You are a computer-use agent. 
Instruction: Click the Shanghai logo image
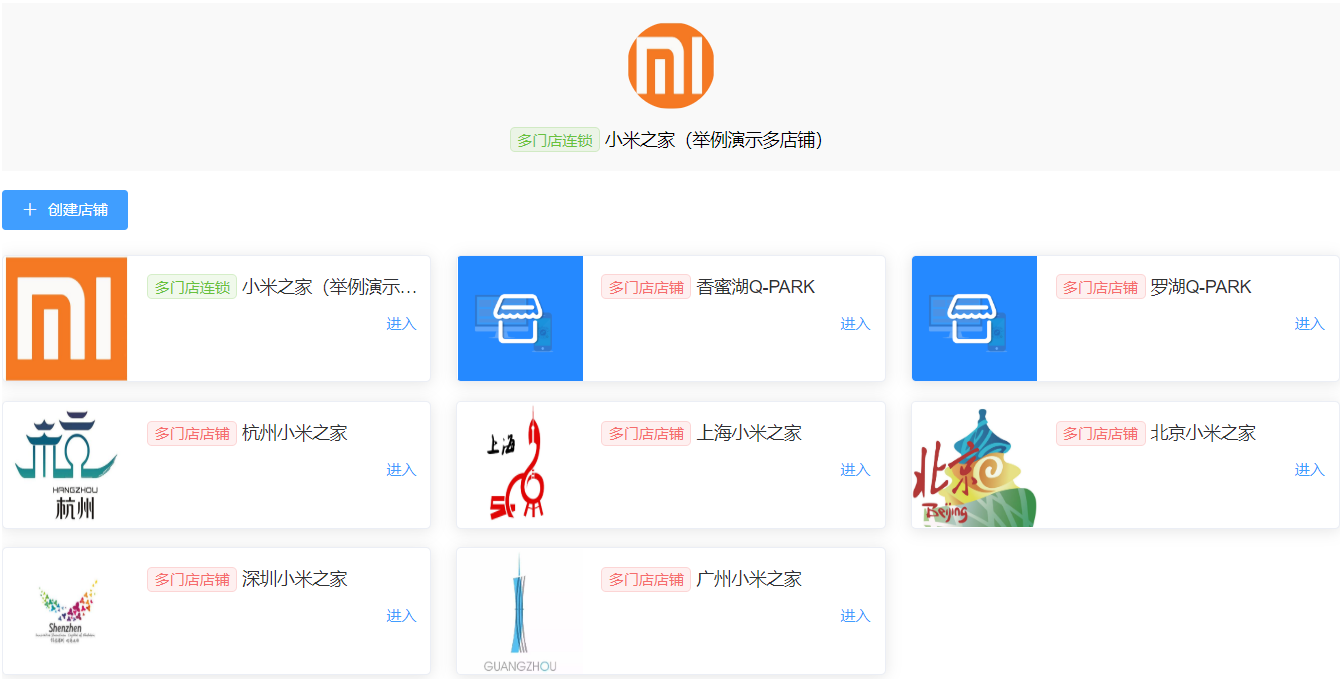pyautogui.click(x=520, y=463)
